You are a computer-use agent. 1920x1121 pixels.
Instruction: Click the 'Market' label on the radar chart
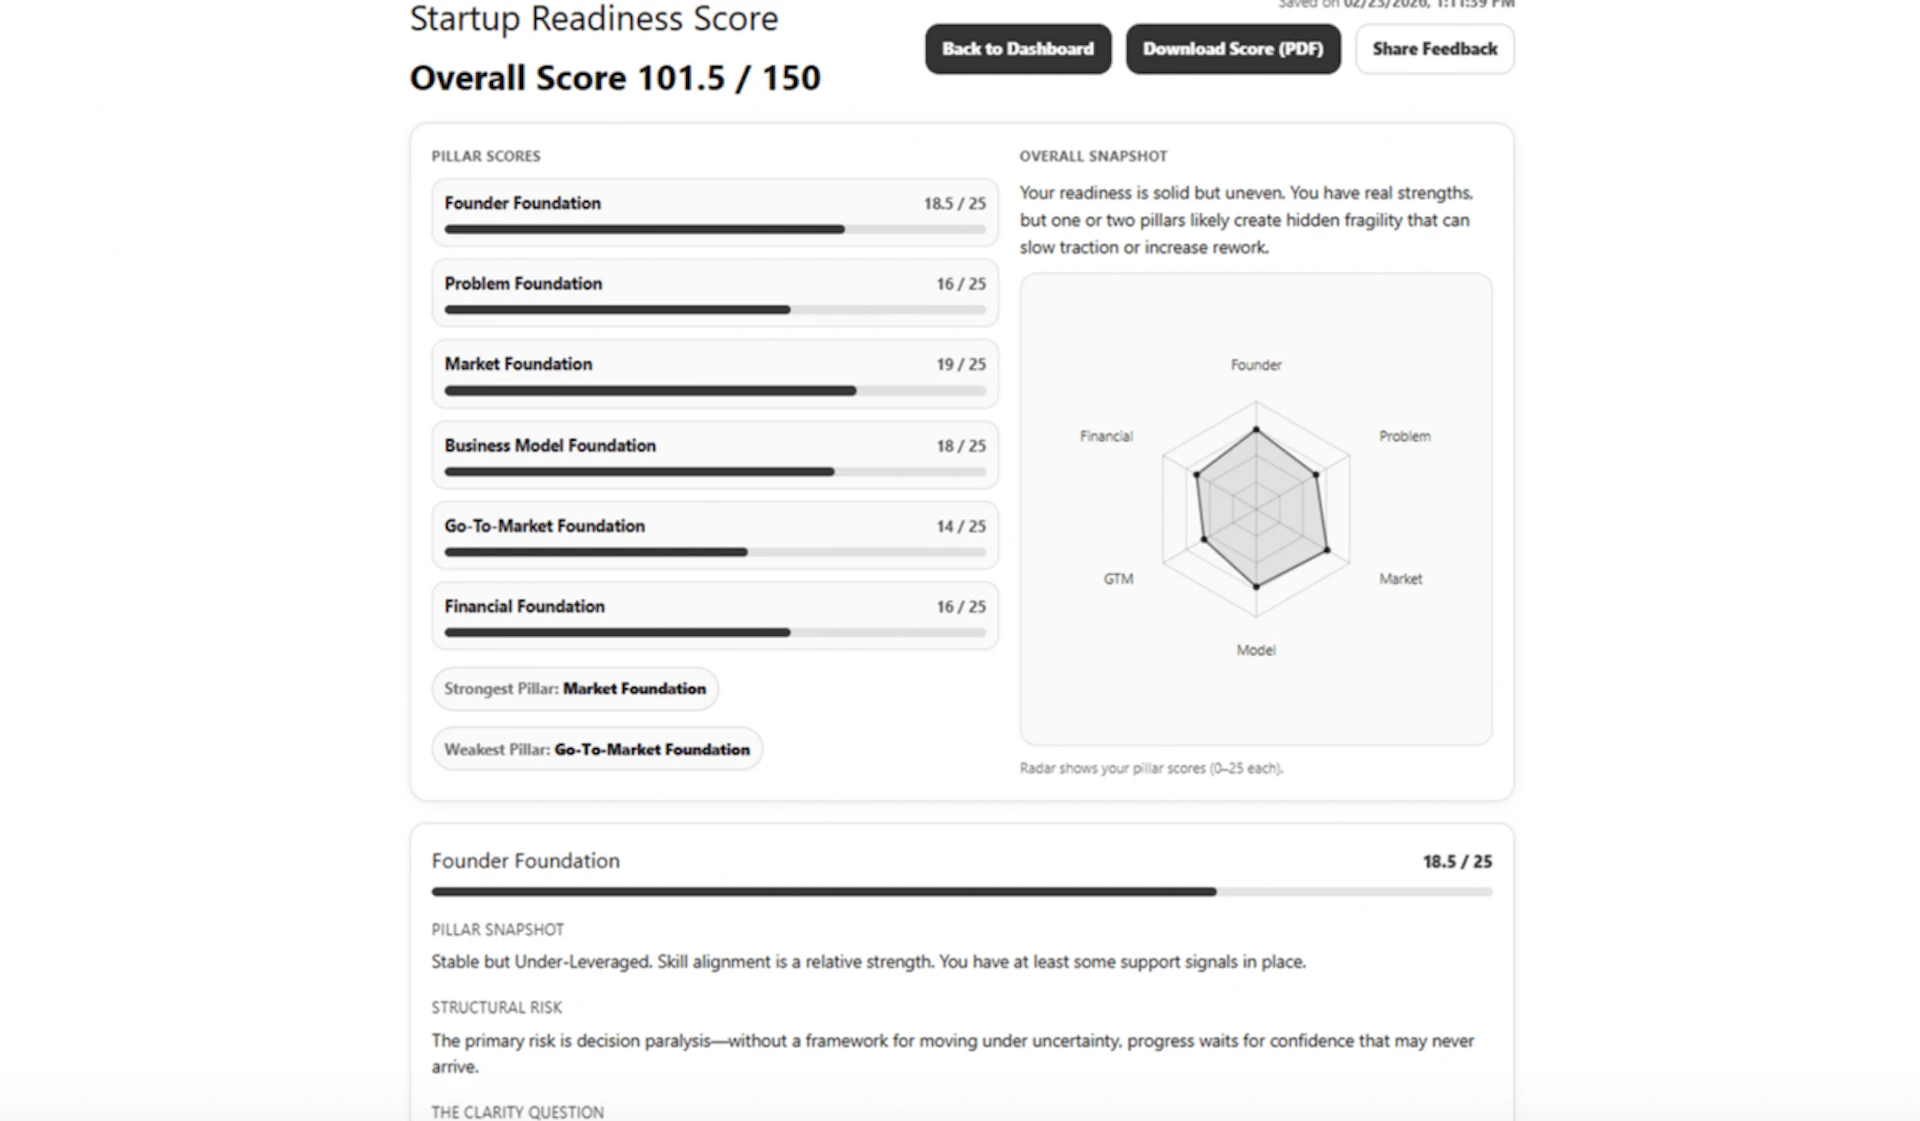(1400, 579)
